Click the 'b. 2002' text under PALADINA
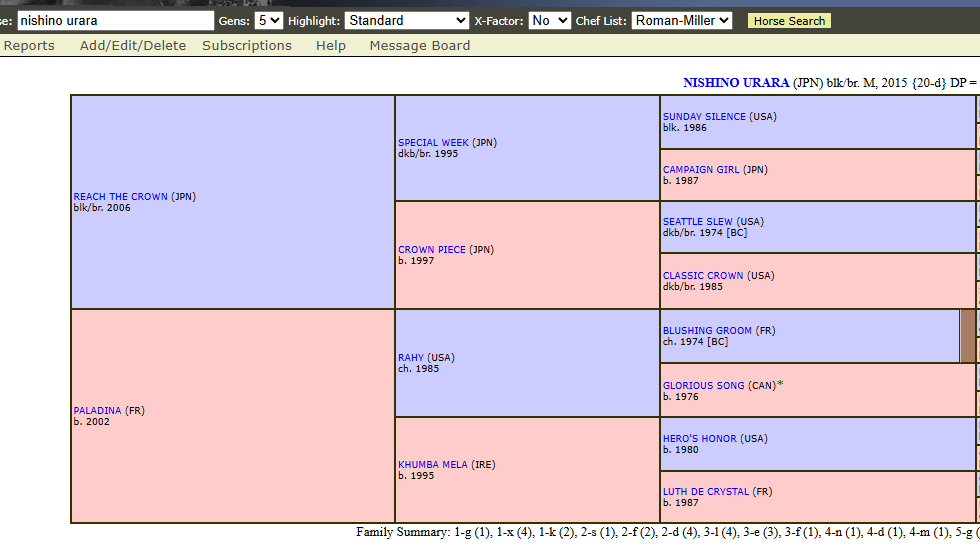 pos(91,422)
